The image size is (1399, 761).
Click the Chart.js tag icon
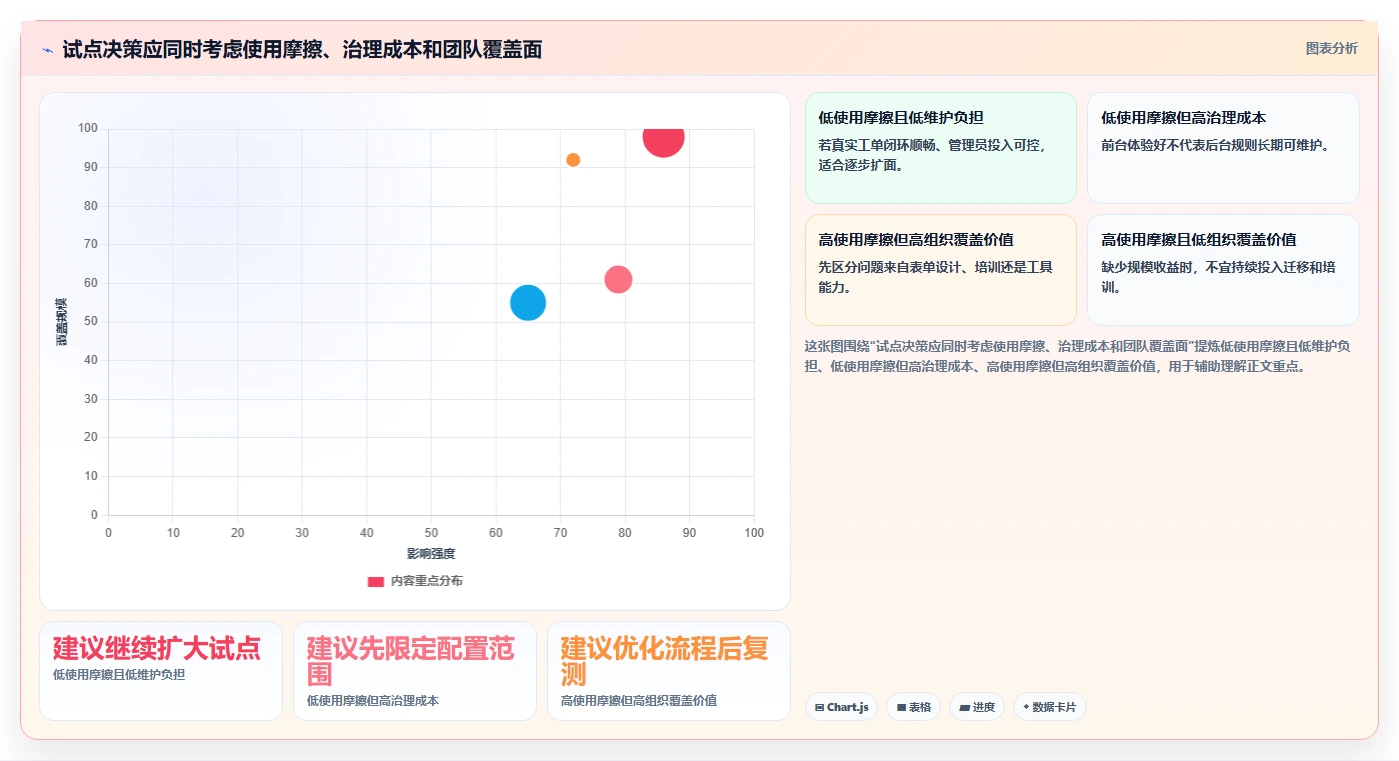[x=820, y=707]
